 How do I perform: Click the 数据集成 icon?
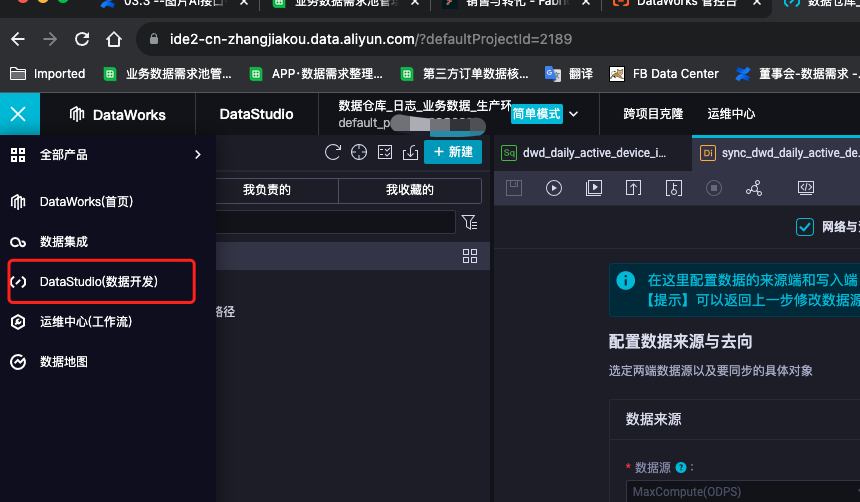click(18, 242)
